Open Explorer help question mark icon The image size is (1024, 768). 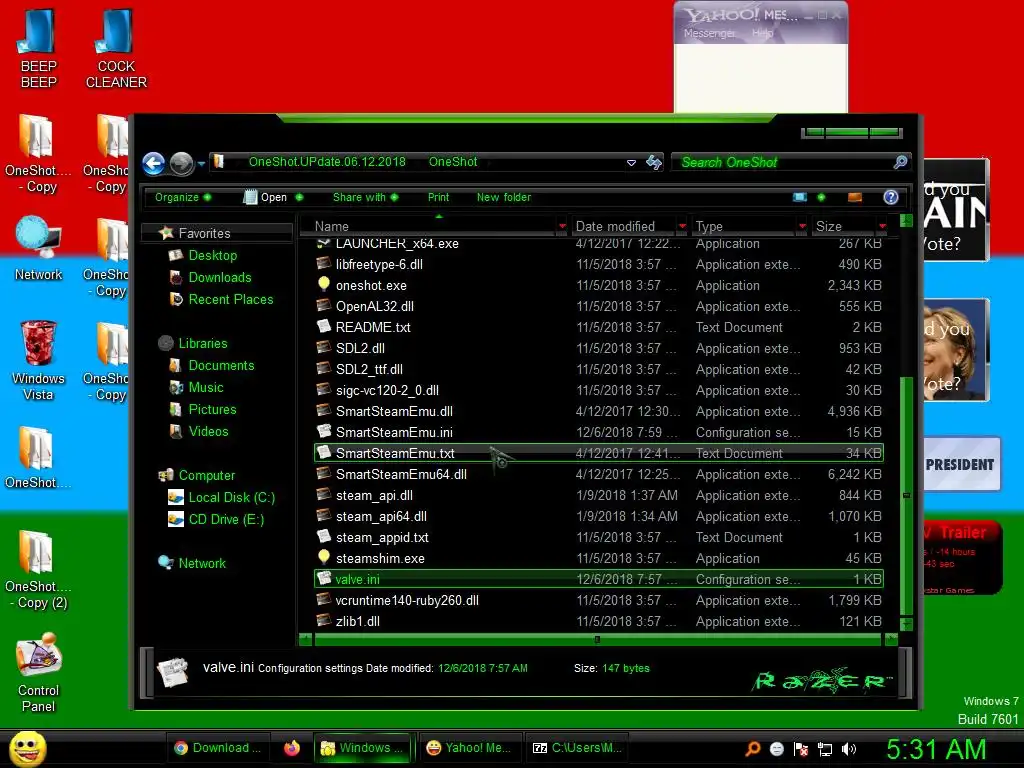[x=891, y=197]
